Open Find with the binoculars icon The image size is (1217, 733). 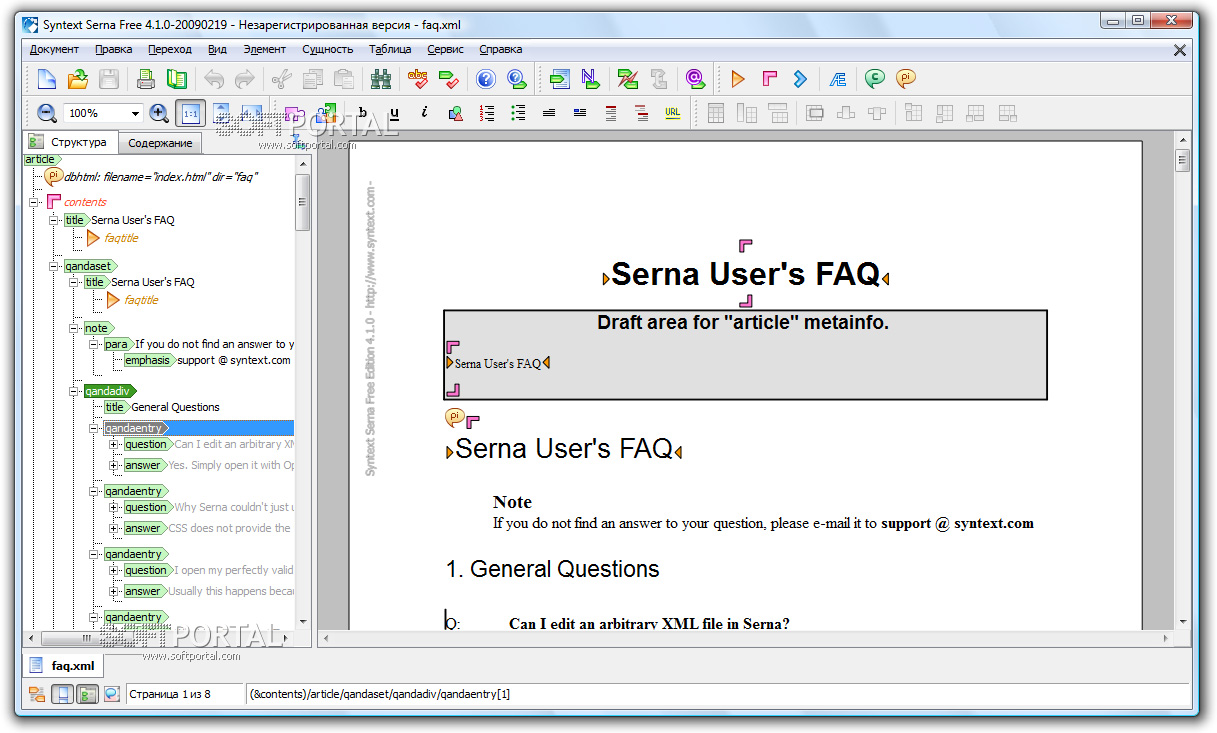point(381,79)
